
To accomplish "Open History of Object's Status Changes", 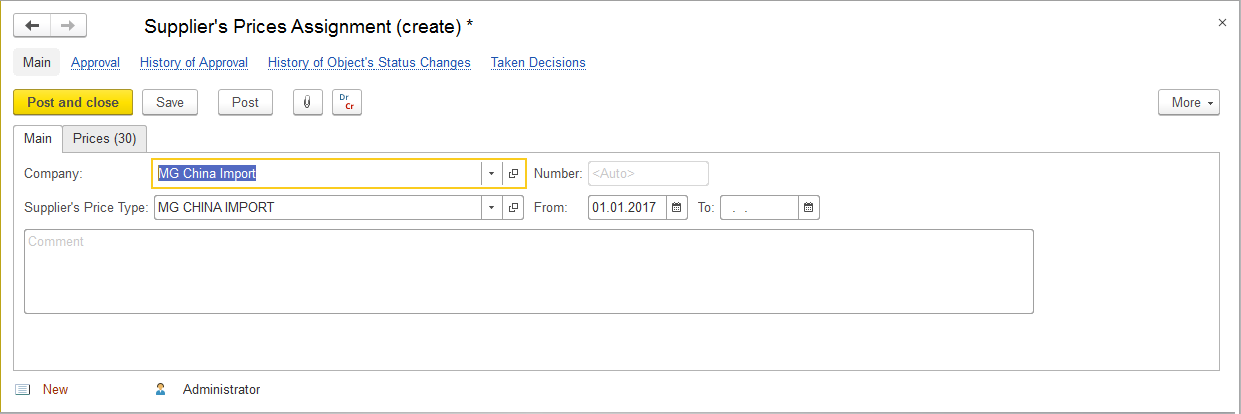I will click(369, 62).
